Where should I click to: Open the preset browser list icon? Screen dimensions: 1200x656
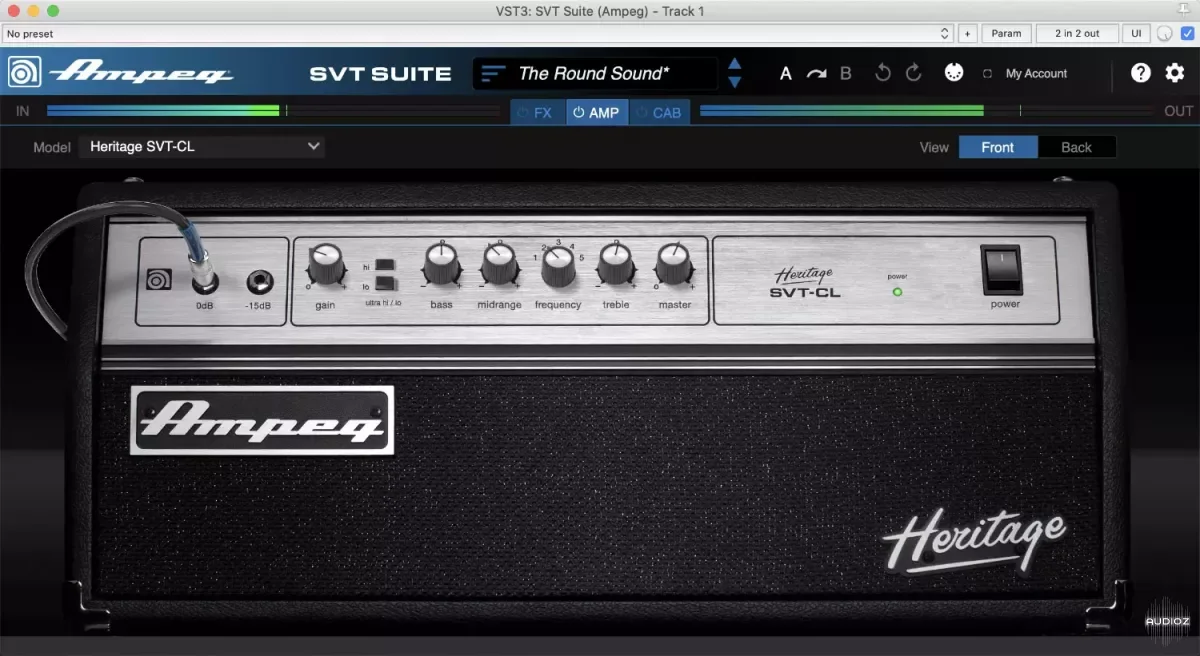click(493, 74)
